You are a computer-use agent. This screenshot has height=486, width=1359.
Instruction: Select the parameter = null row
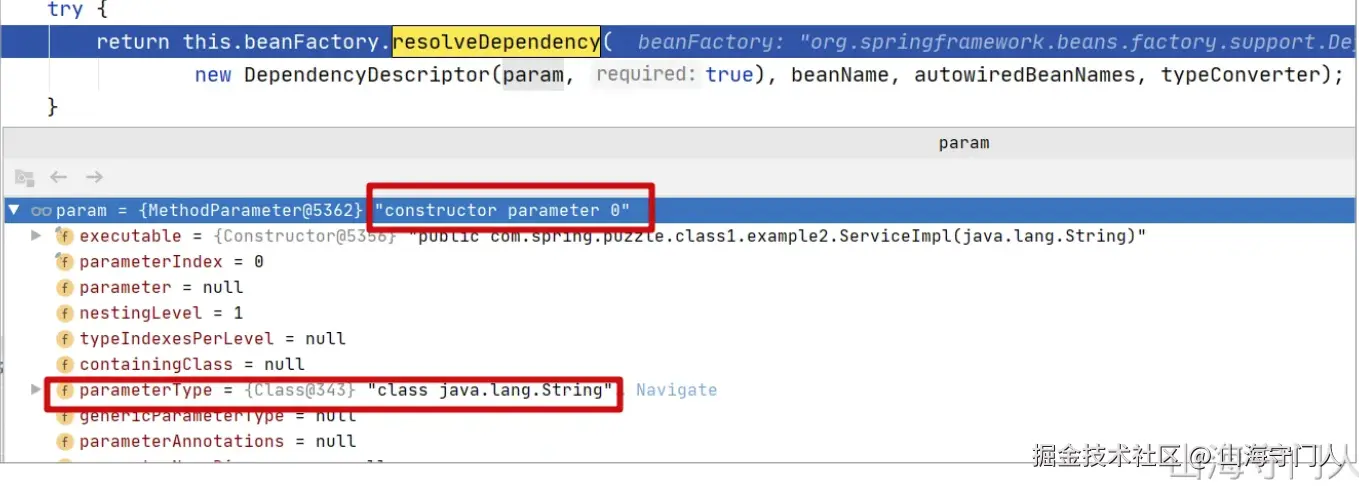[679, 287]
